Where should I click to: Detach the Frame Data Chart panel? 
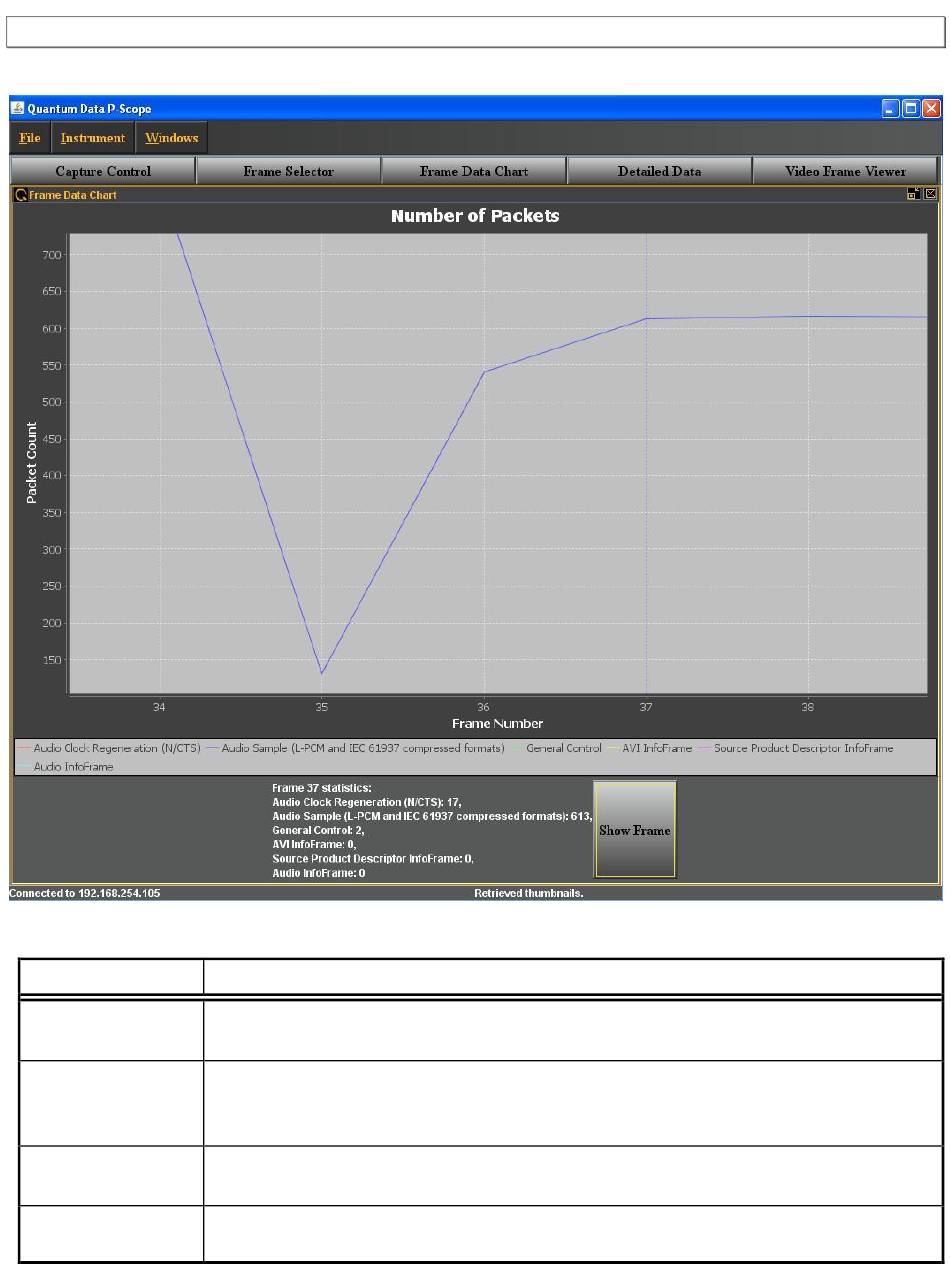pos(913,194)
